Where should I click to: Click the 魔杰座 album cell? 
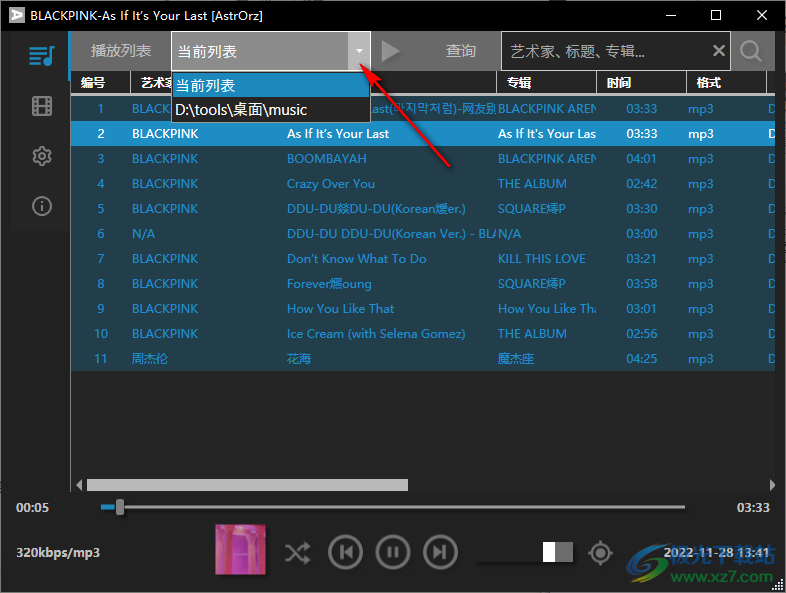tap(515, 358)
